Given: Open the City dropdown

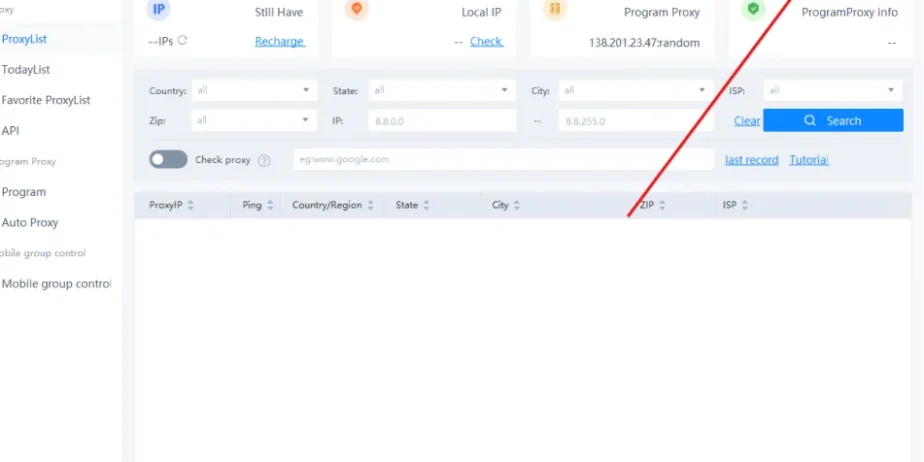Looking at the screenshot, I should [636, 90].
